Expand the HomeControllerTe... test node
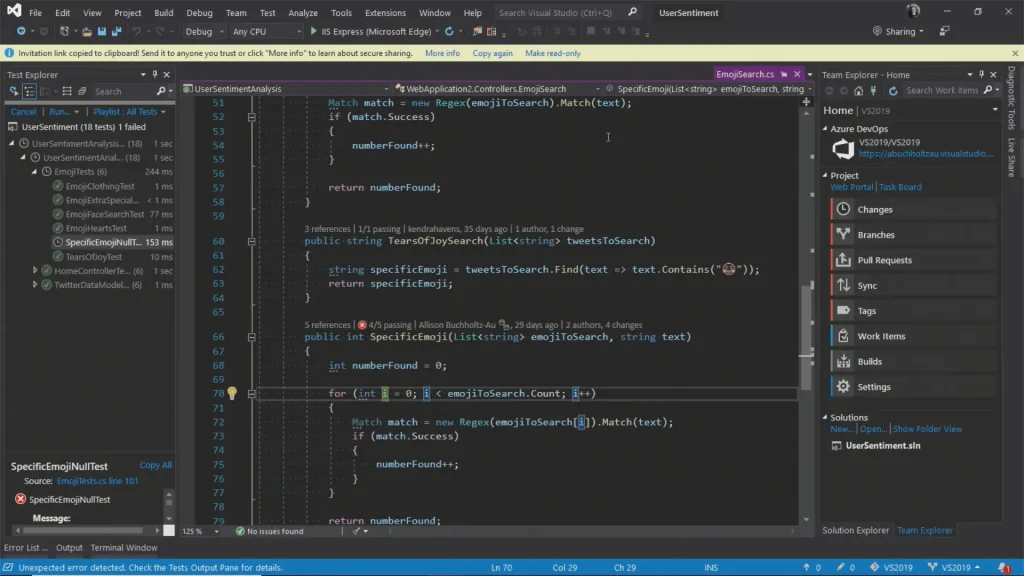The width and height of the screenshot is (1024, 576). pyautogui.click(x=35, y=270)
